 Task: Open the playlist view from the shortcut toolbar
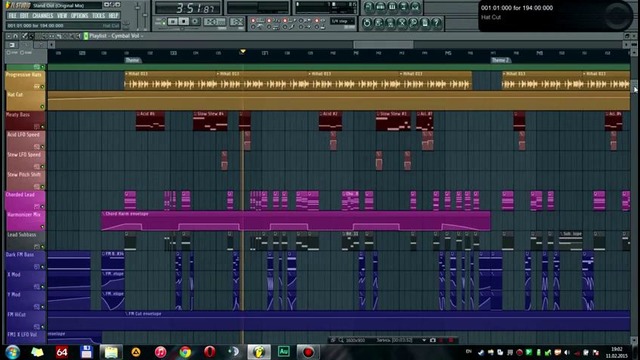click(369, 7)
